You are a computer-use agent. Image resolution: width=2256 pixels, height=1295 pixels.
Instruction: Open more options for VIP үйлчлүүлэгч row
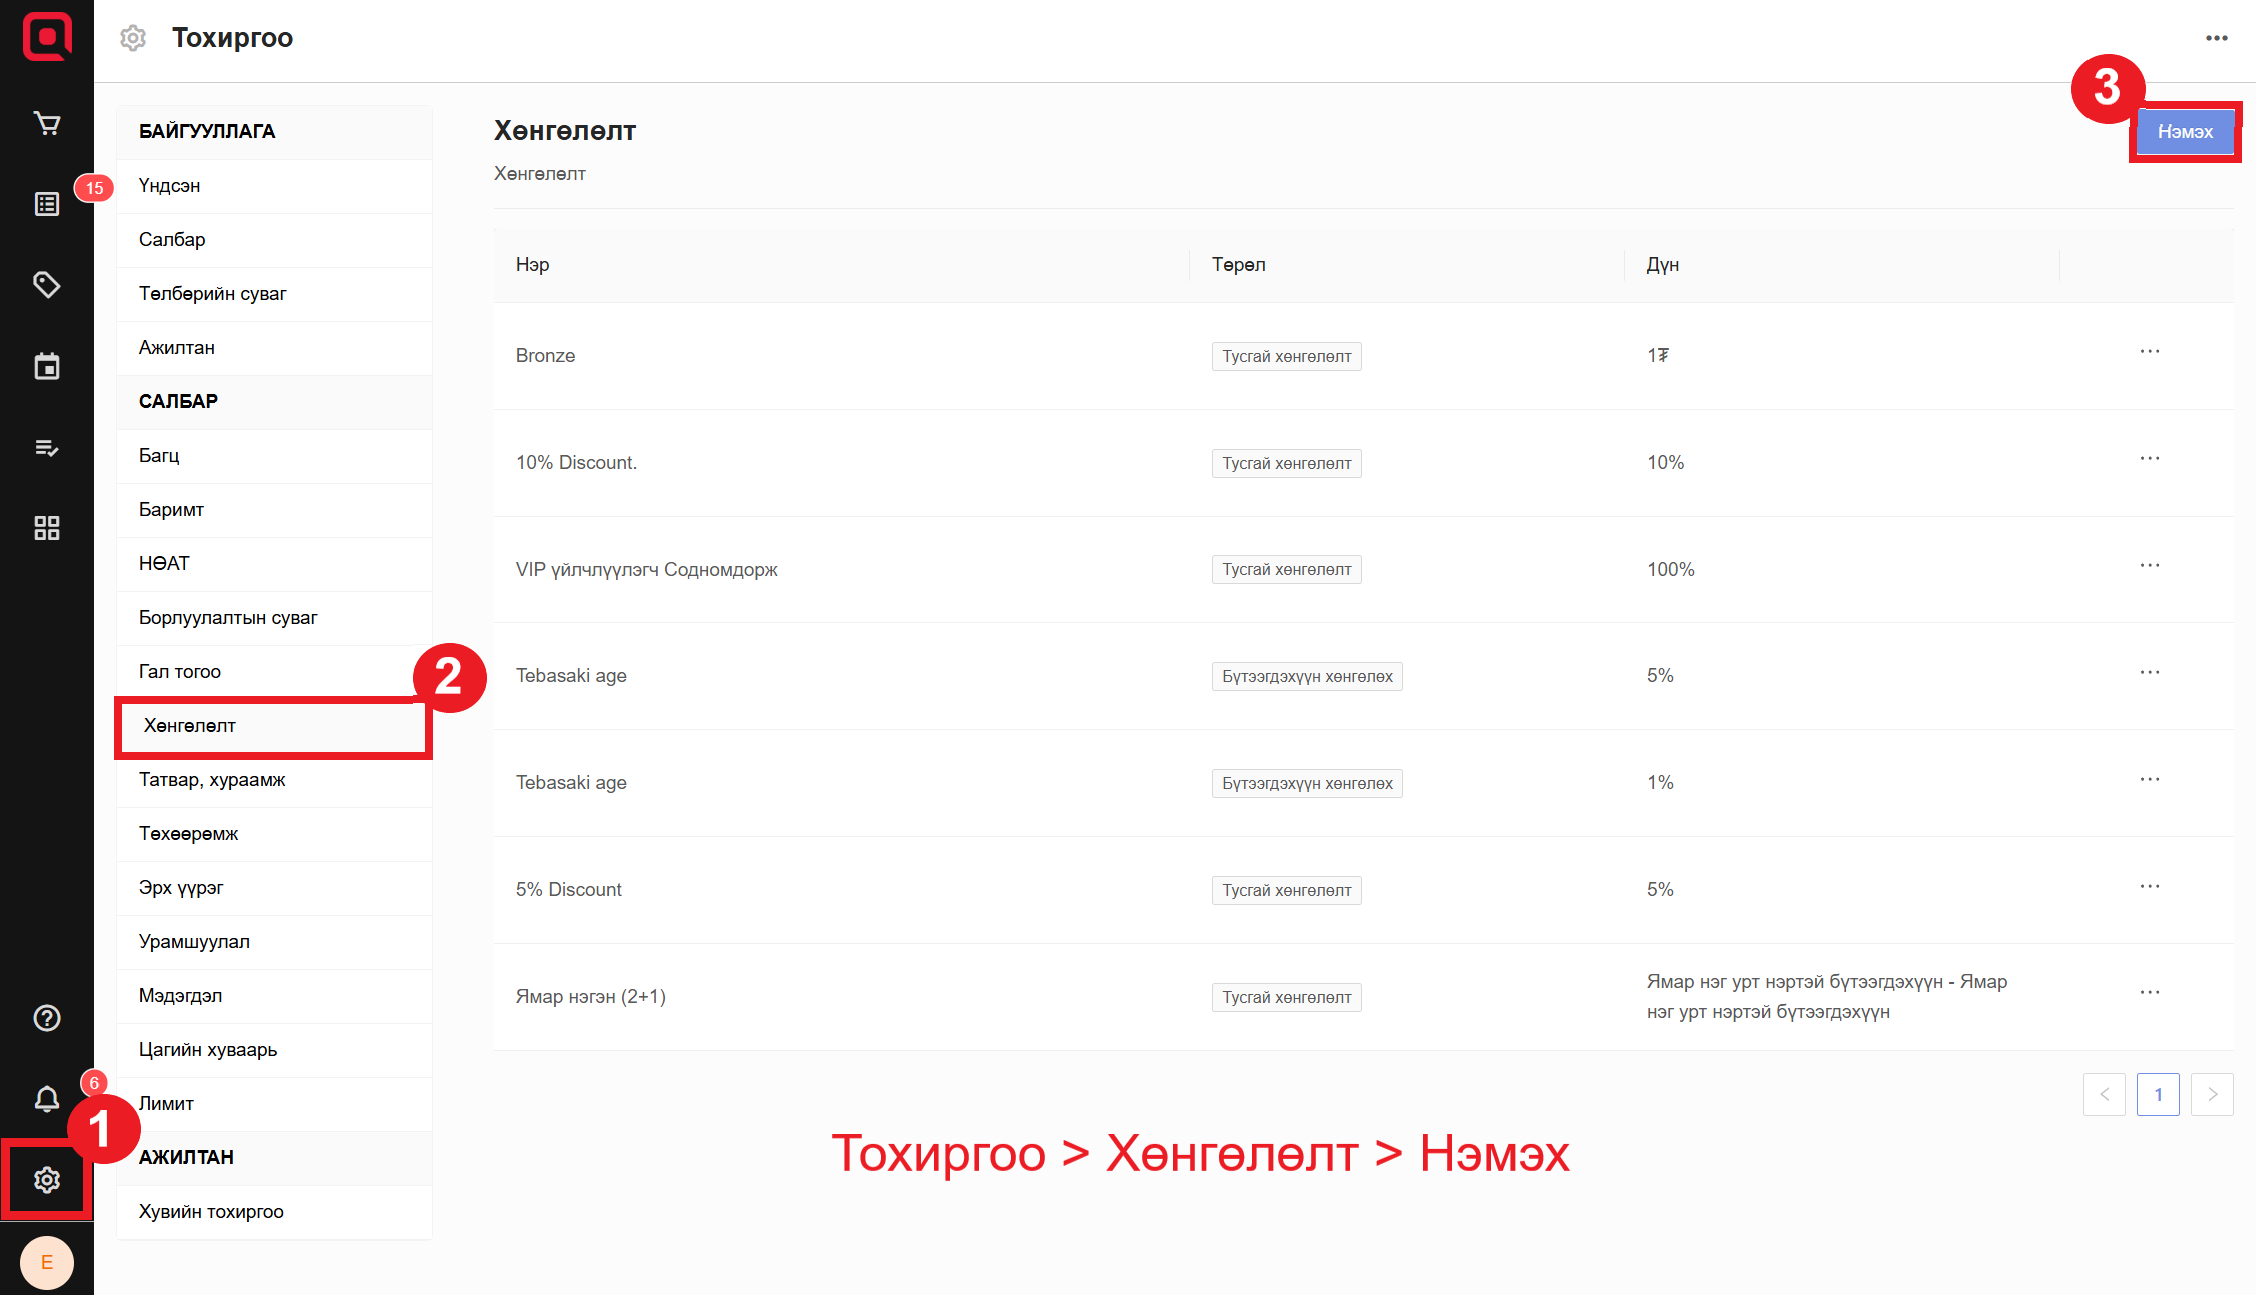(2149, 566)
